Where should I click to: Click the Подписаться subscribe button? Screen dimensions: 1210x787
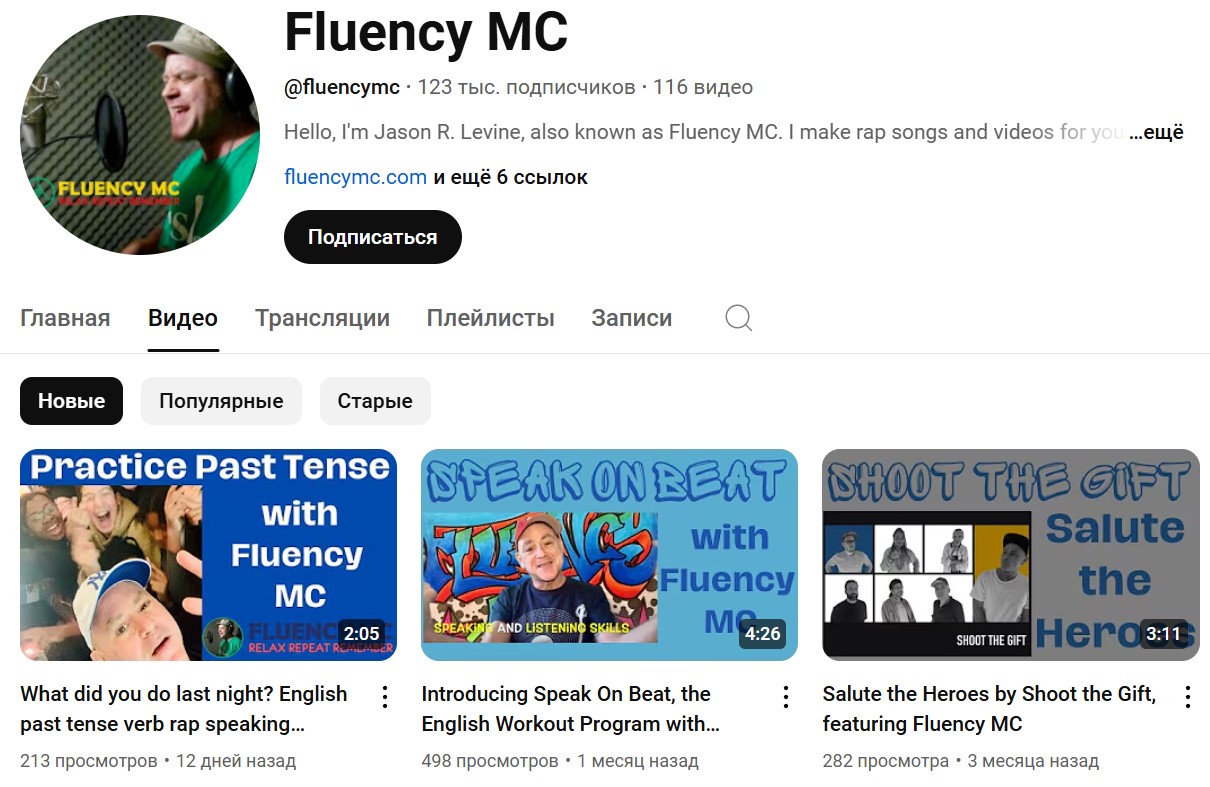point(373,237)
